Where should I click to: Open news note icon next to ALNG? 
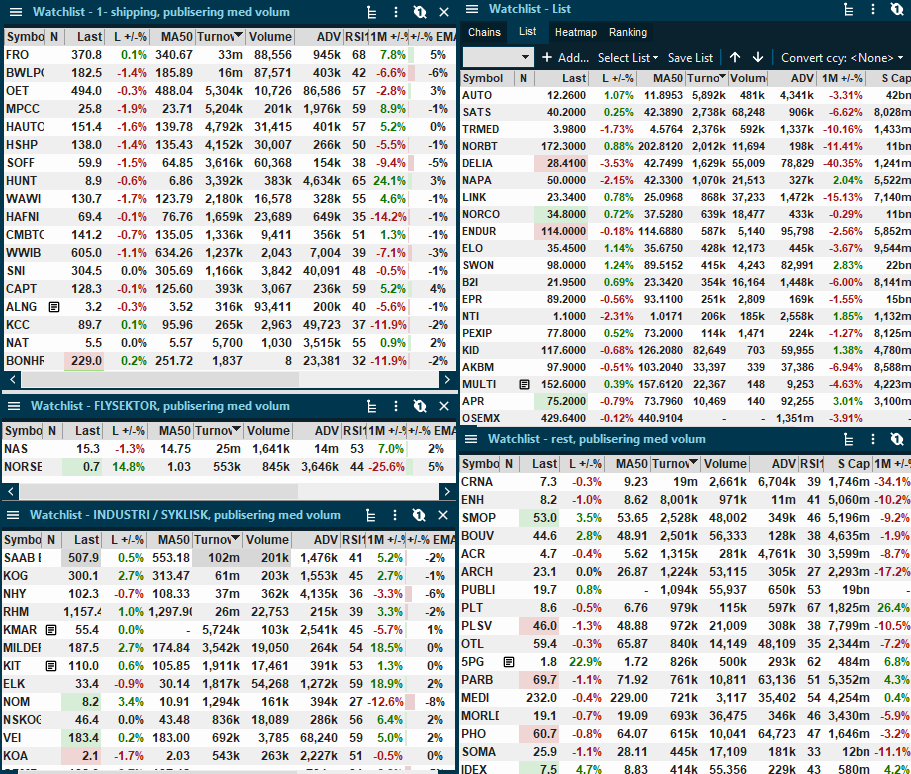(54, 307)
